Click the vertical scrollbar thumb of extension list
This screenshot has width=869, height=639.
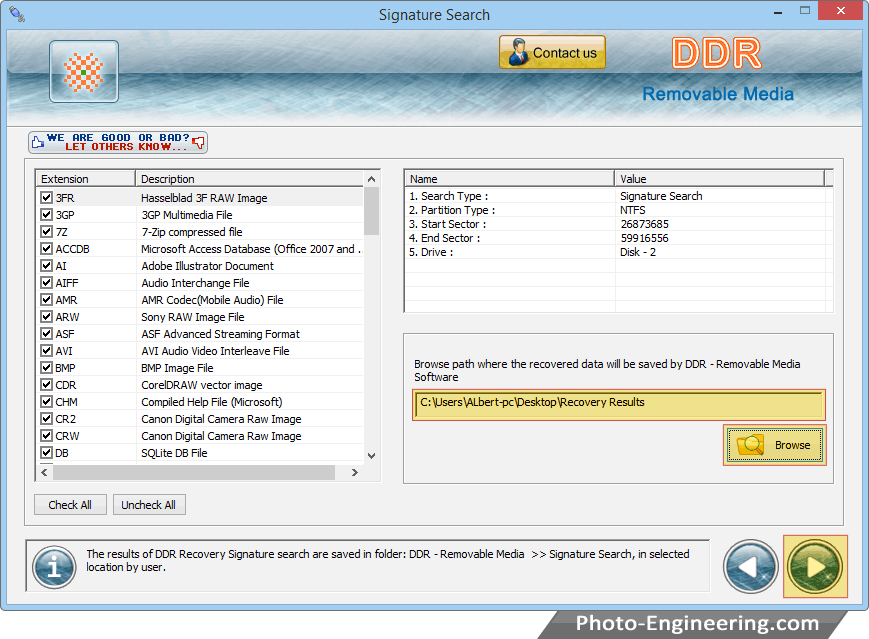coord(371,211)
